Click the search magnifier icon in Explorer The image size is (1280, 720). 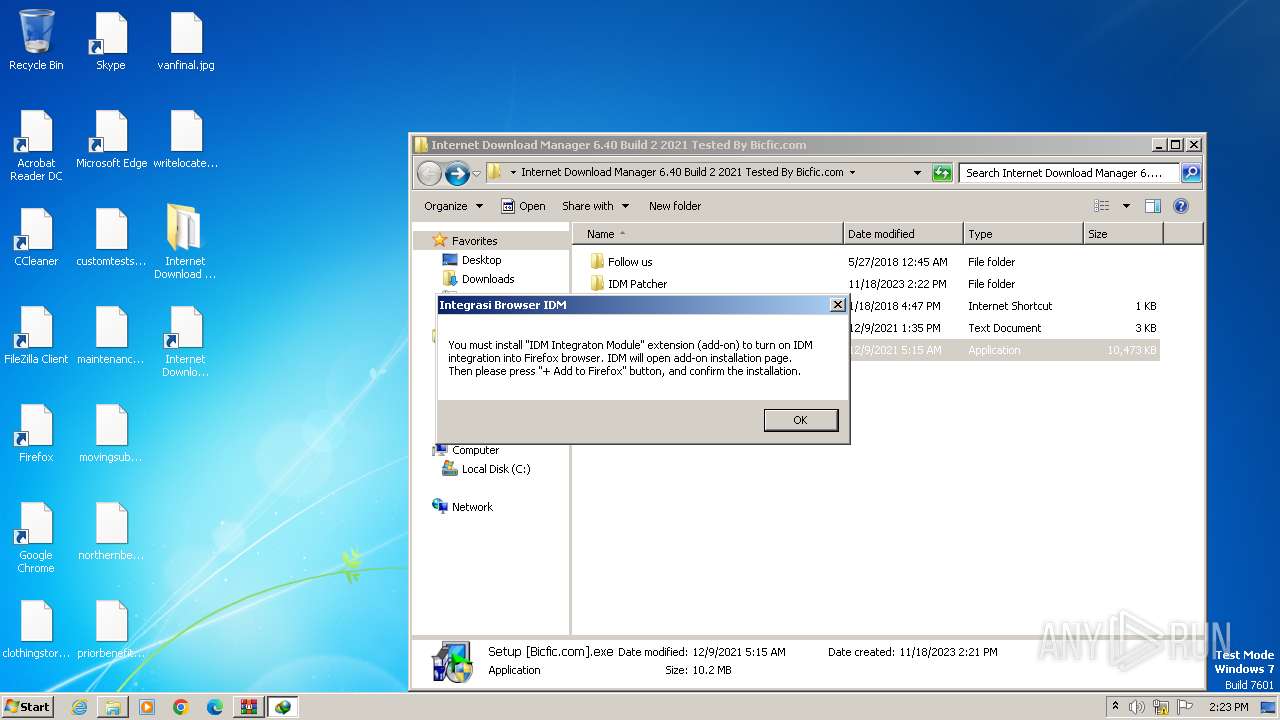pyautogui.click(x=1191, y=173)
